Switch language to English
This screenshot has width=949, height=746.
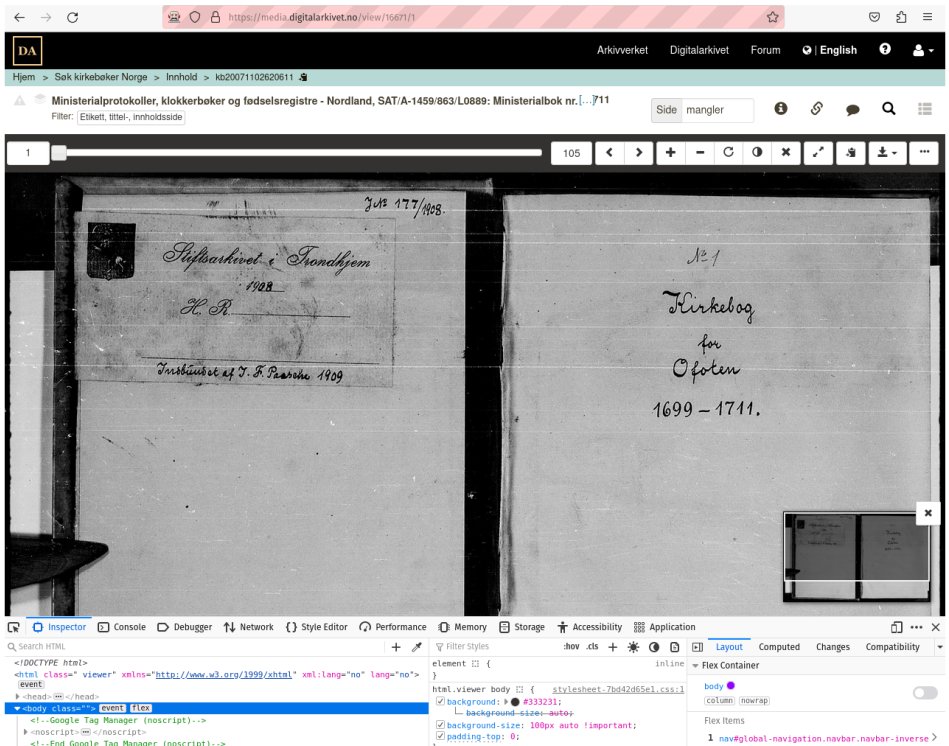(830, 50)
